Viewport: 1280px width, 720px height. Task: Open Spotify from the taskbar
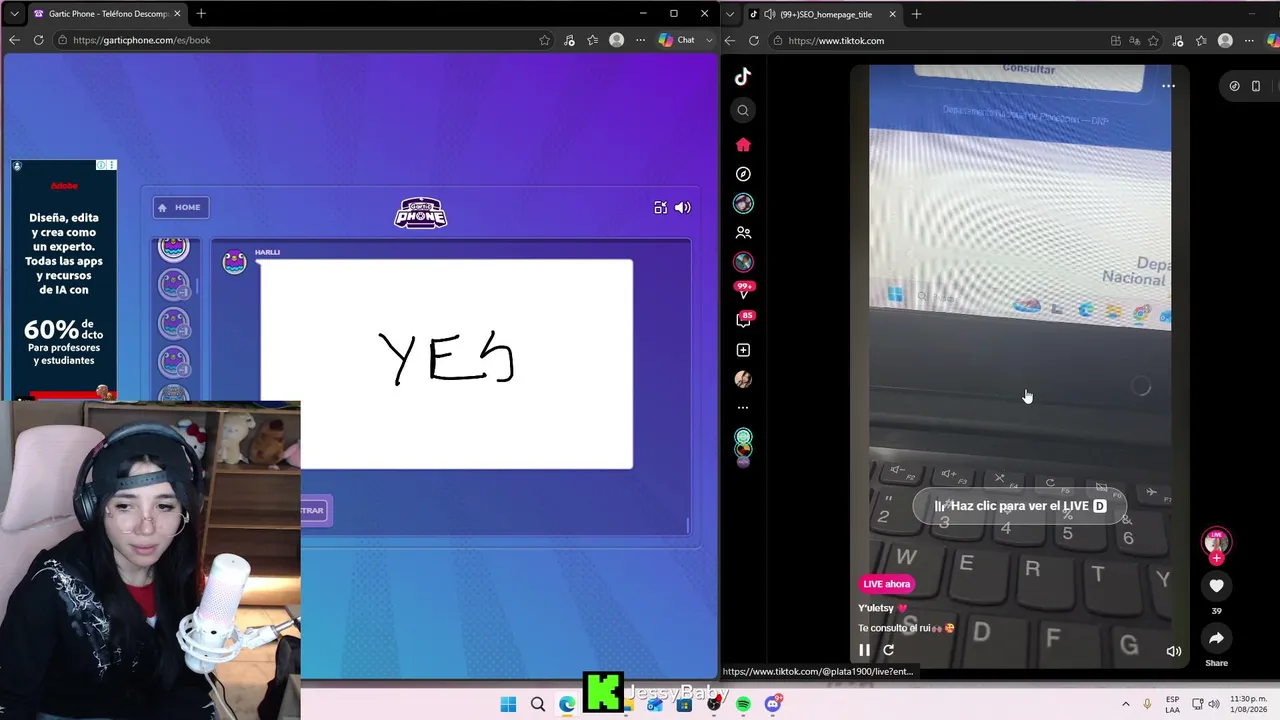743,705
